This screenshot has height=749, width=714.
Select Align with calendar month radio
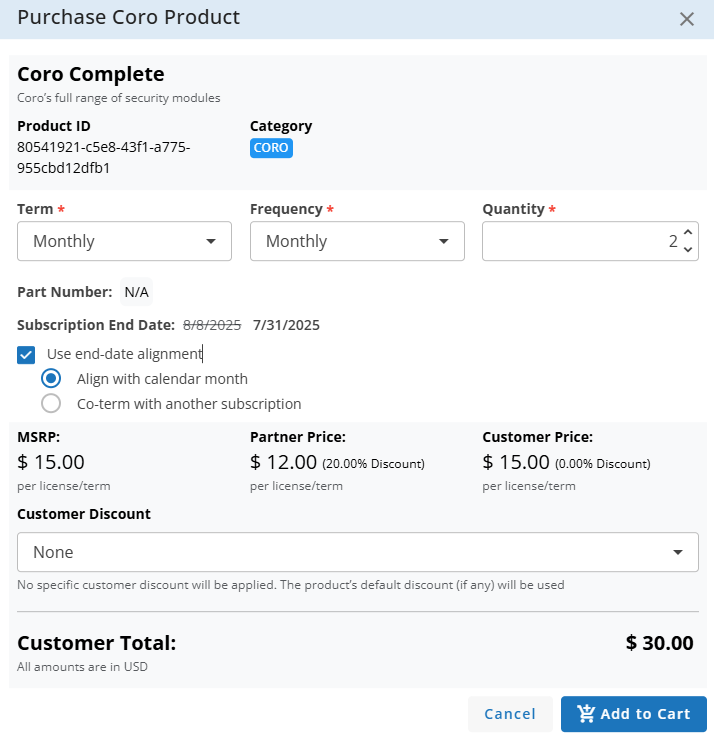[51, 378]
